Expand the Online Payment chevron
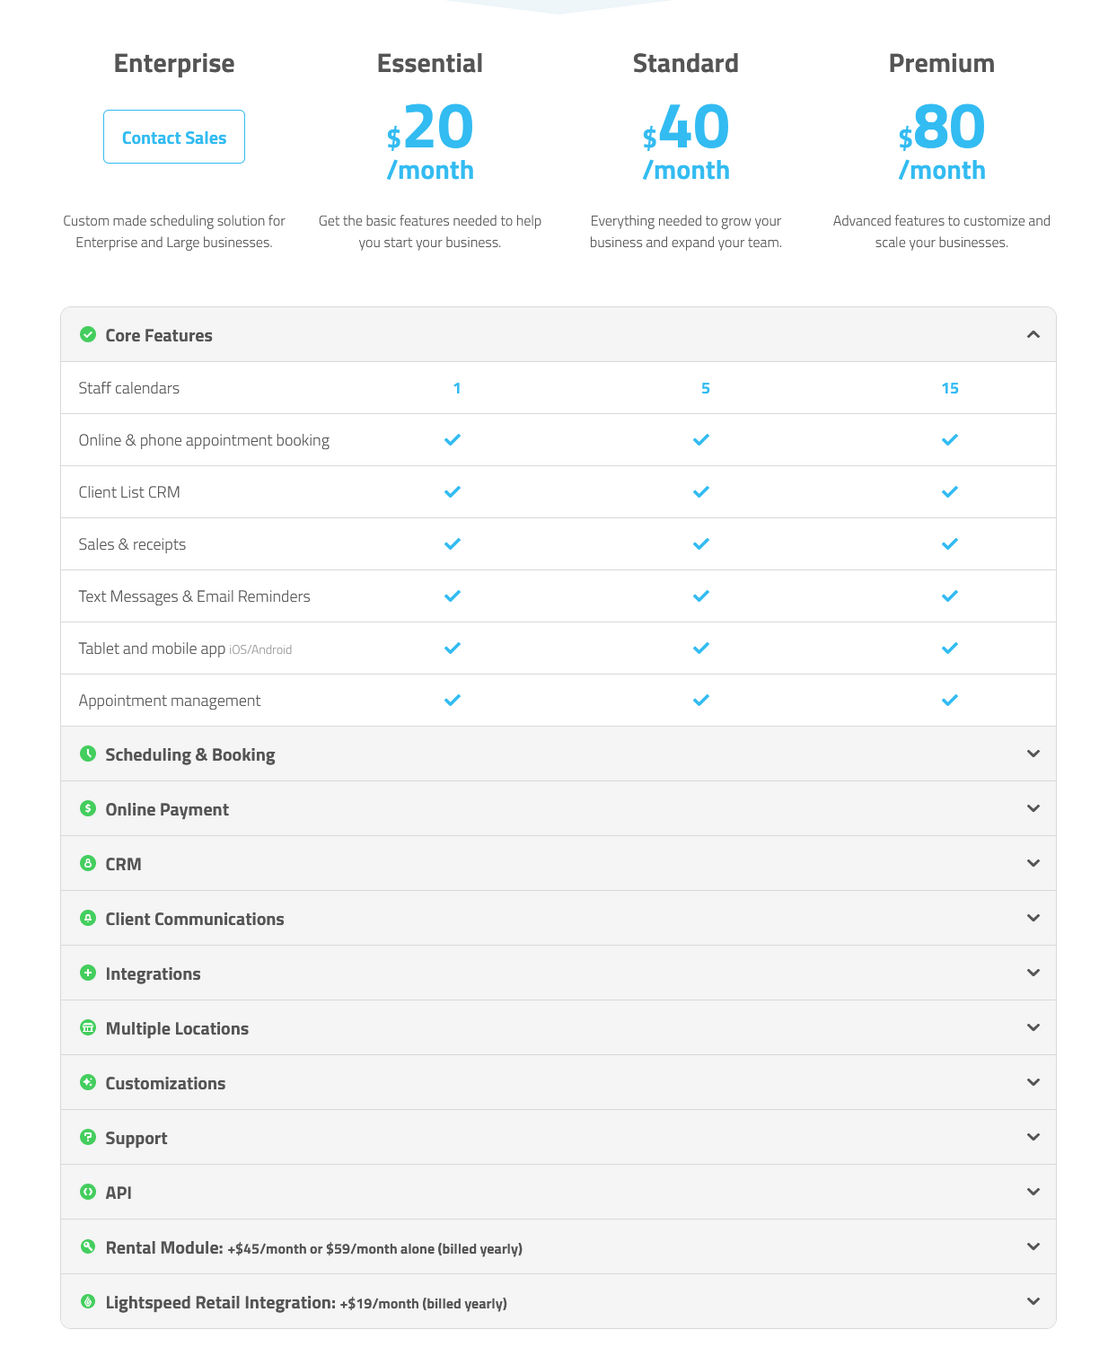Viewport: 1108px width, 1349px height. [x=1033, y=808]
